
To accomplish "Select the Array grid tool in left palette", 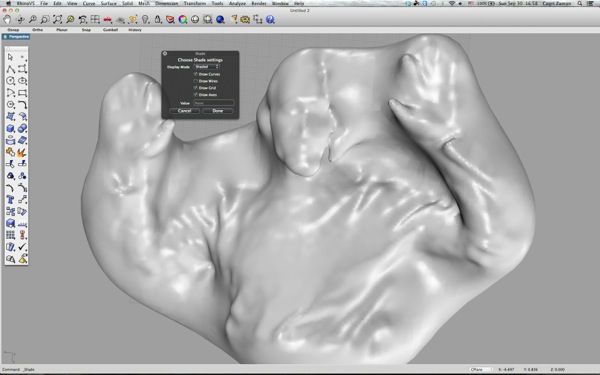I will (x=10, y=235).
